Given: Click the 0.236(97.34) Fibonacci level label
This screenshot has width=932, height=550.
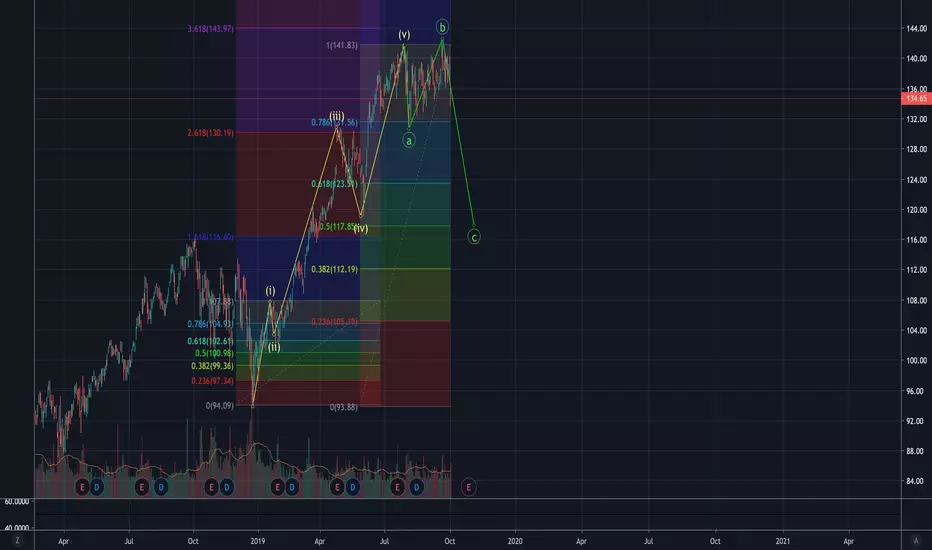Looking at the screenshot, I should (x=212, y=381).
